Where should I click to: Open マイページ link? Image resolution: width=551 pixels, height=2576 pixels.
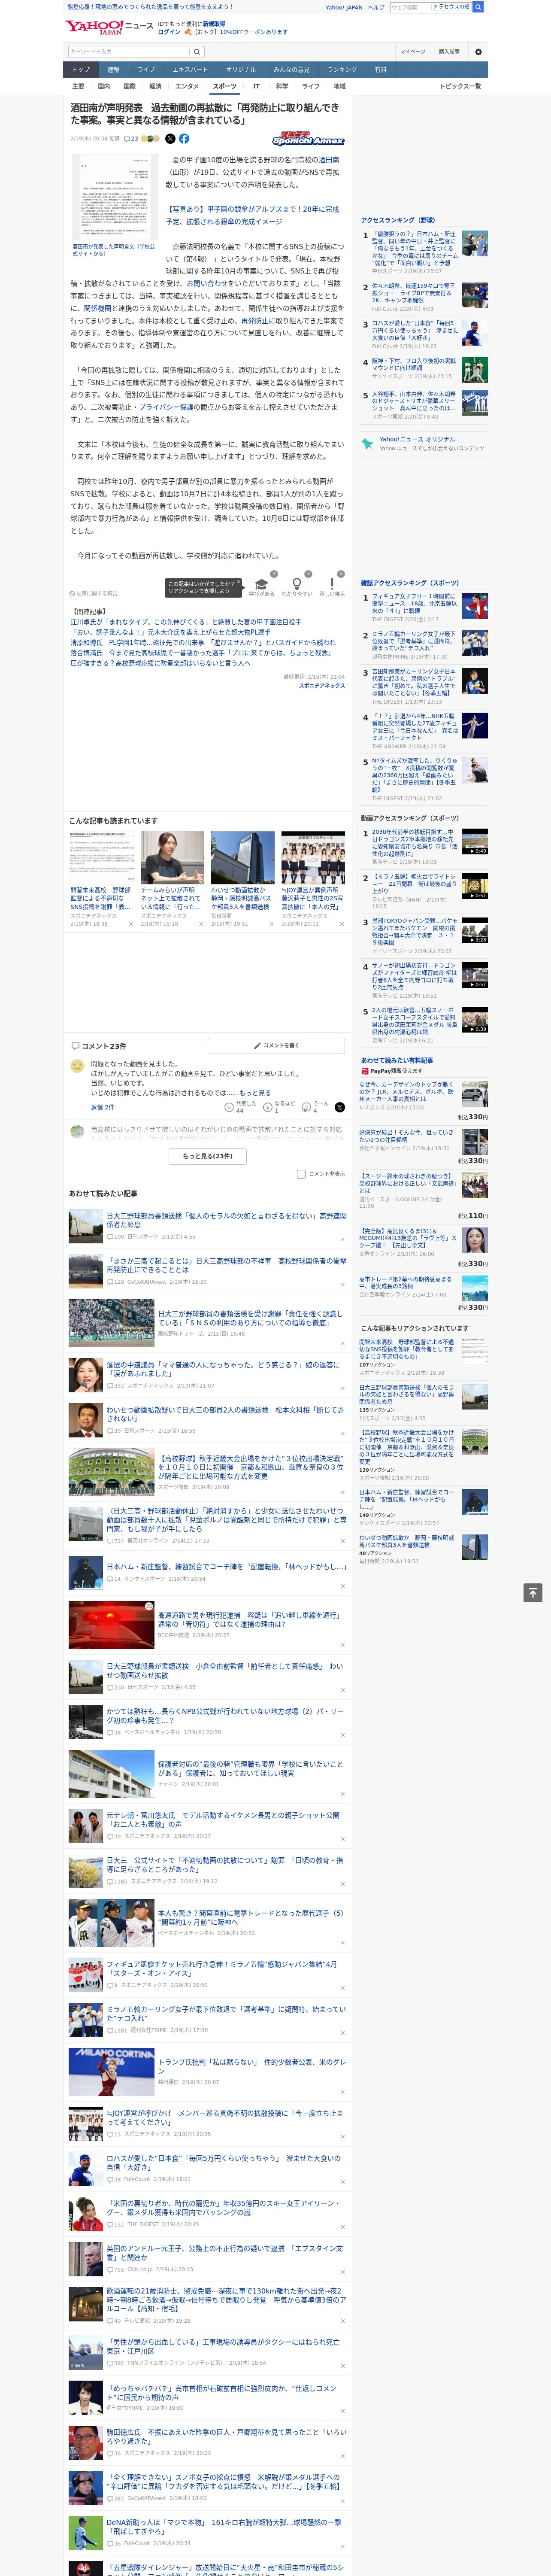click(x=413, y=52)
